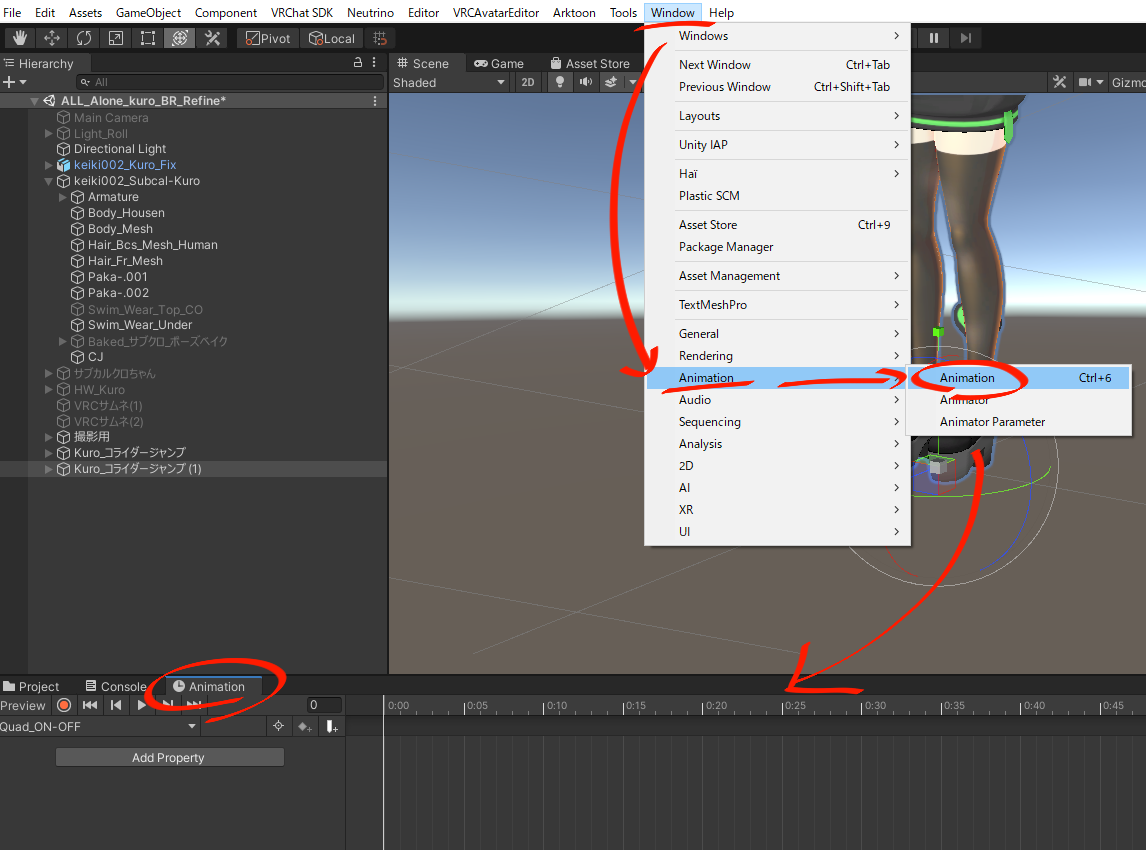Select the Rect Transform tool
1146x850 pixels.
tap(147, 38)
